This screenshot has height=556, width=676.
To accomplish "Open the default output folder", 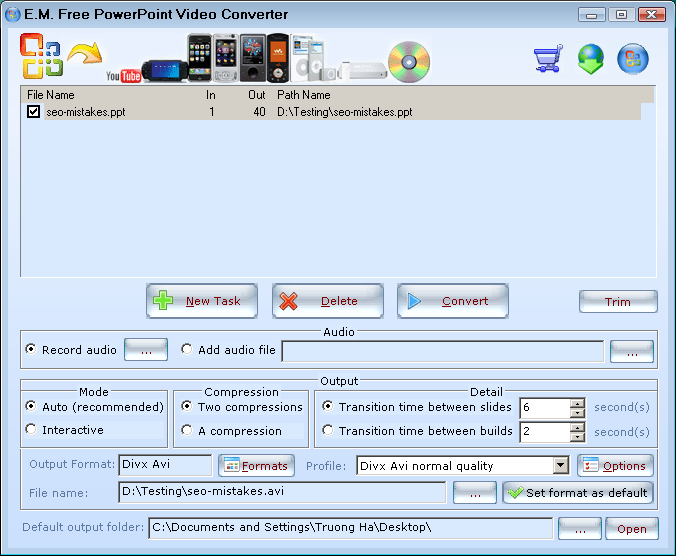I will pyautogui.click(x=632, y=529).
